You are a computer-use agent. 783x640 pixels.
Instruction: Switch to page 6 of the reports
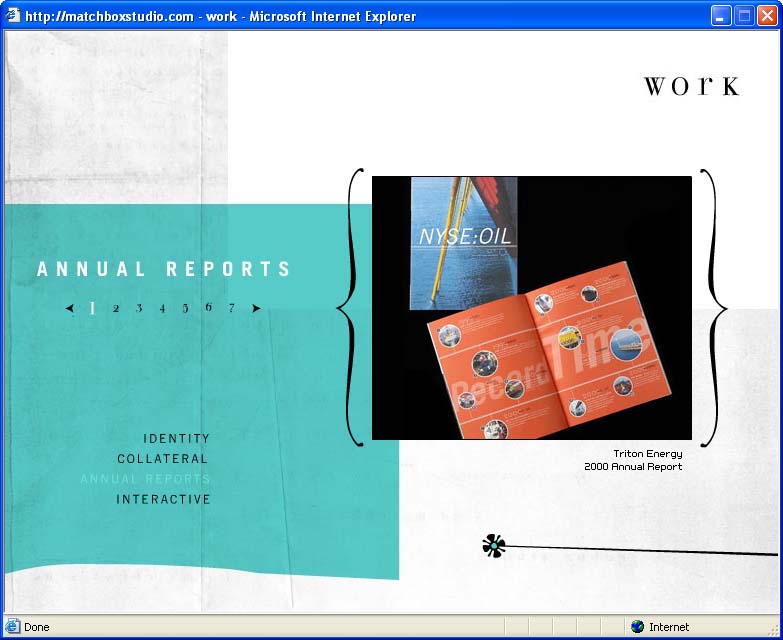pos(208,307)
